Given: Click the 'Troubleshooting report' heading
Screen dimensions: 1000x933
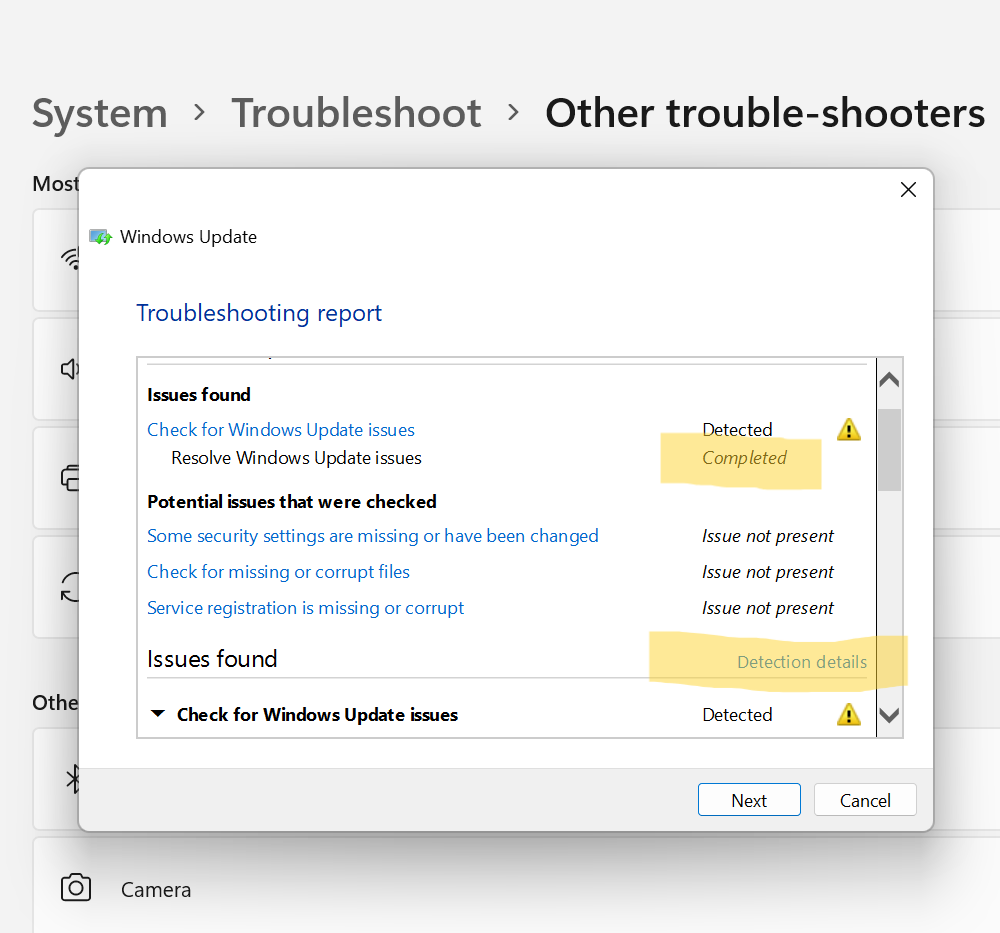Looking at the screenshot, I should [x=259, y=313].
